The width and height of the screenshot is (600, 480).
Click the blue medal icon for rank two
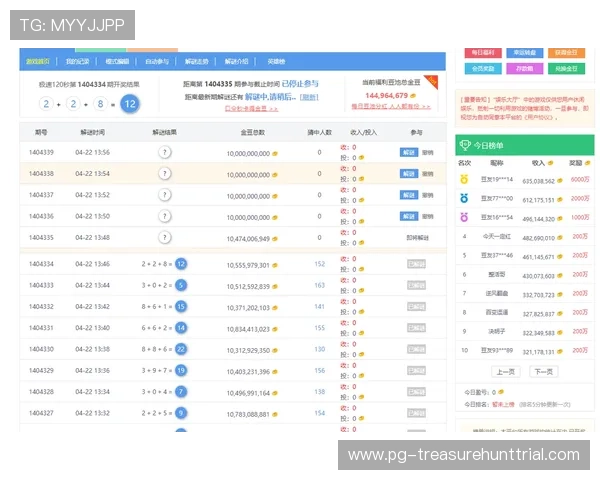pos(464,198)
